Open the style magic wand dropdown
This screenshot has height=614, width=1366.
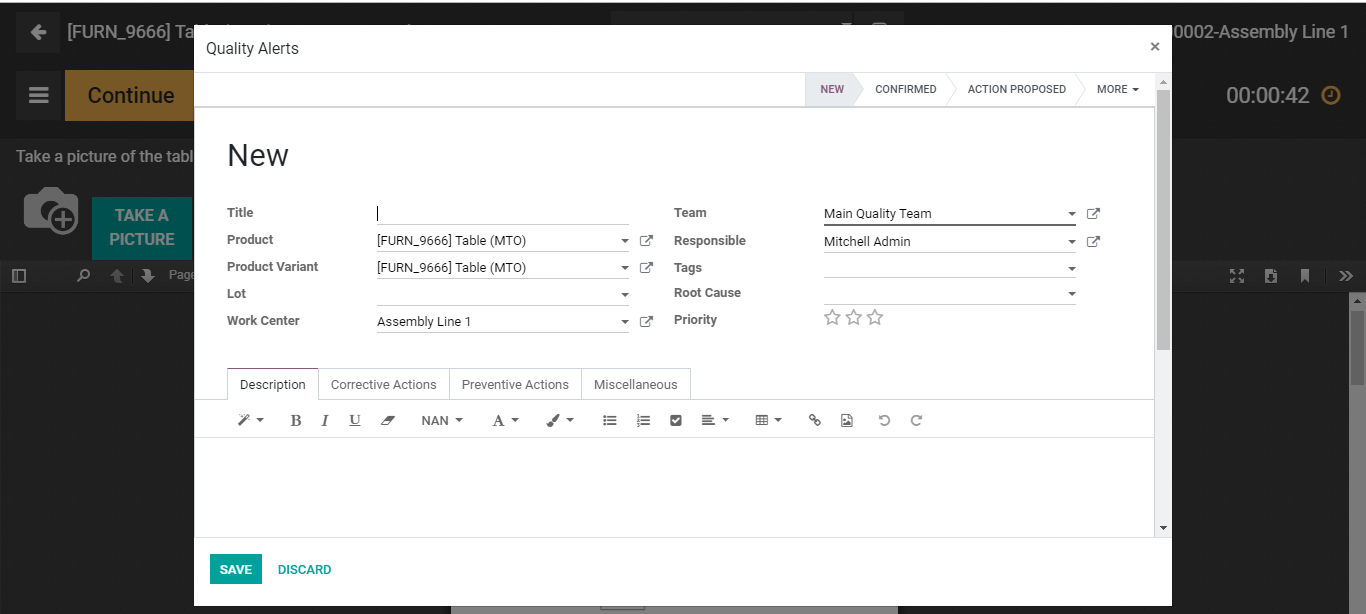[x=250, y=421]
